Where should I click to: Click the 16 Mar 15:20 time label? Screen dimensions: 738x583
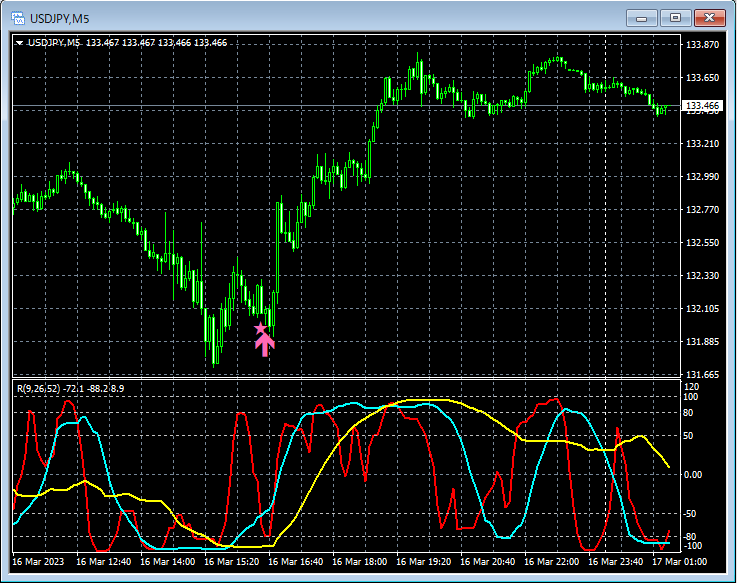232,562
